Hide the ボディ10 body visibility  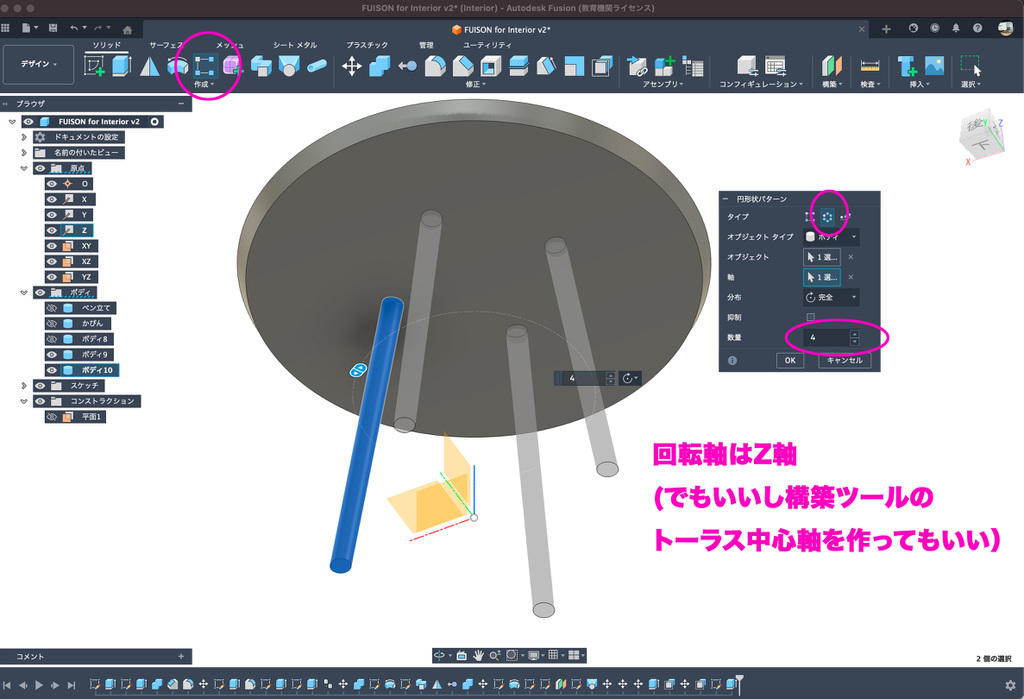[52, 370]
